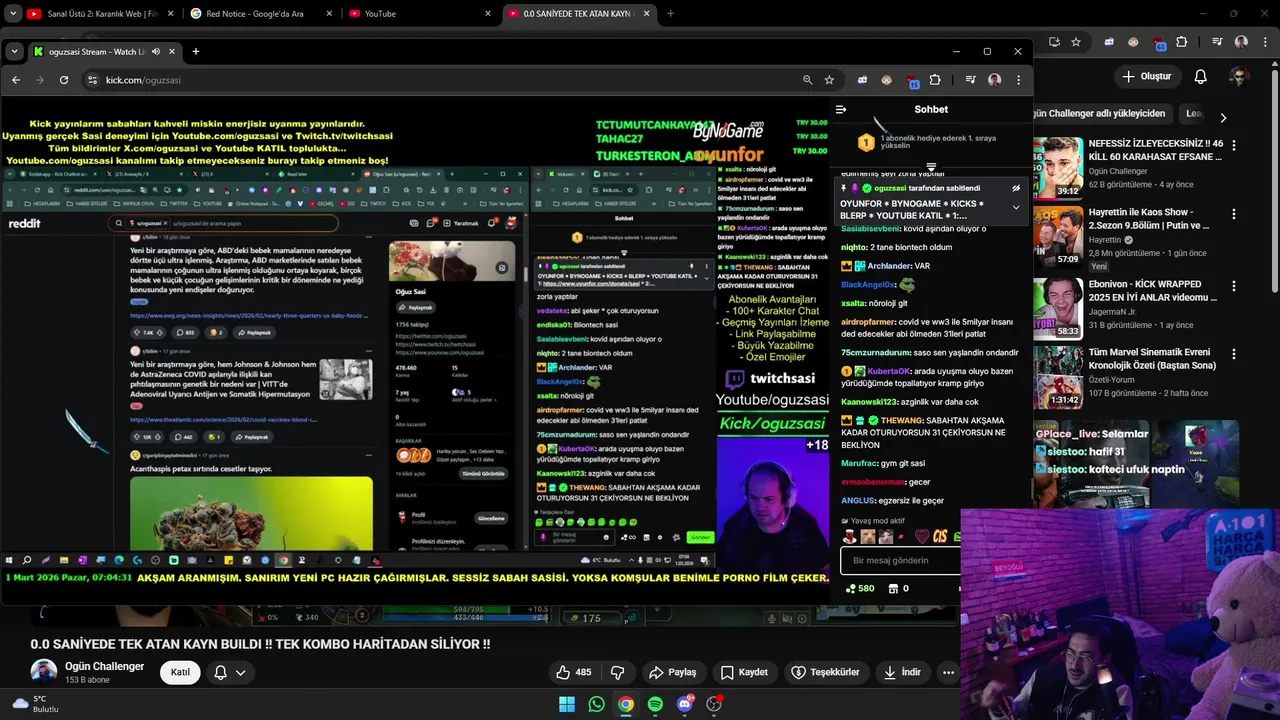Open options for the 'NEFESSİZ İZLEYECEKSİNİZ' video
The width and height of the screenshot is (1280, 720).
(x=1233, y=146)
